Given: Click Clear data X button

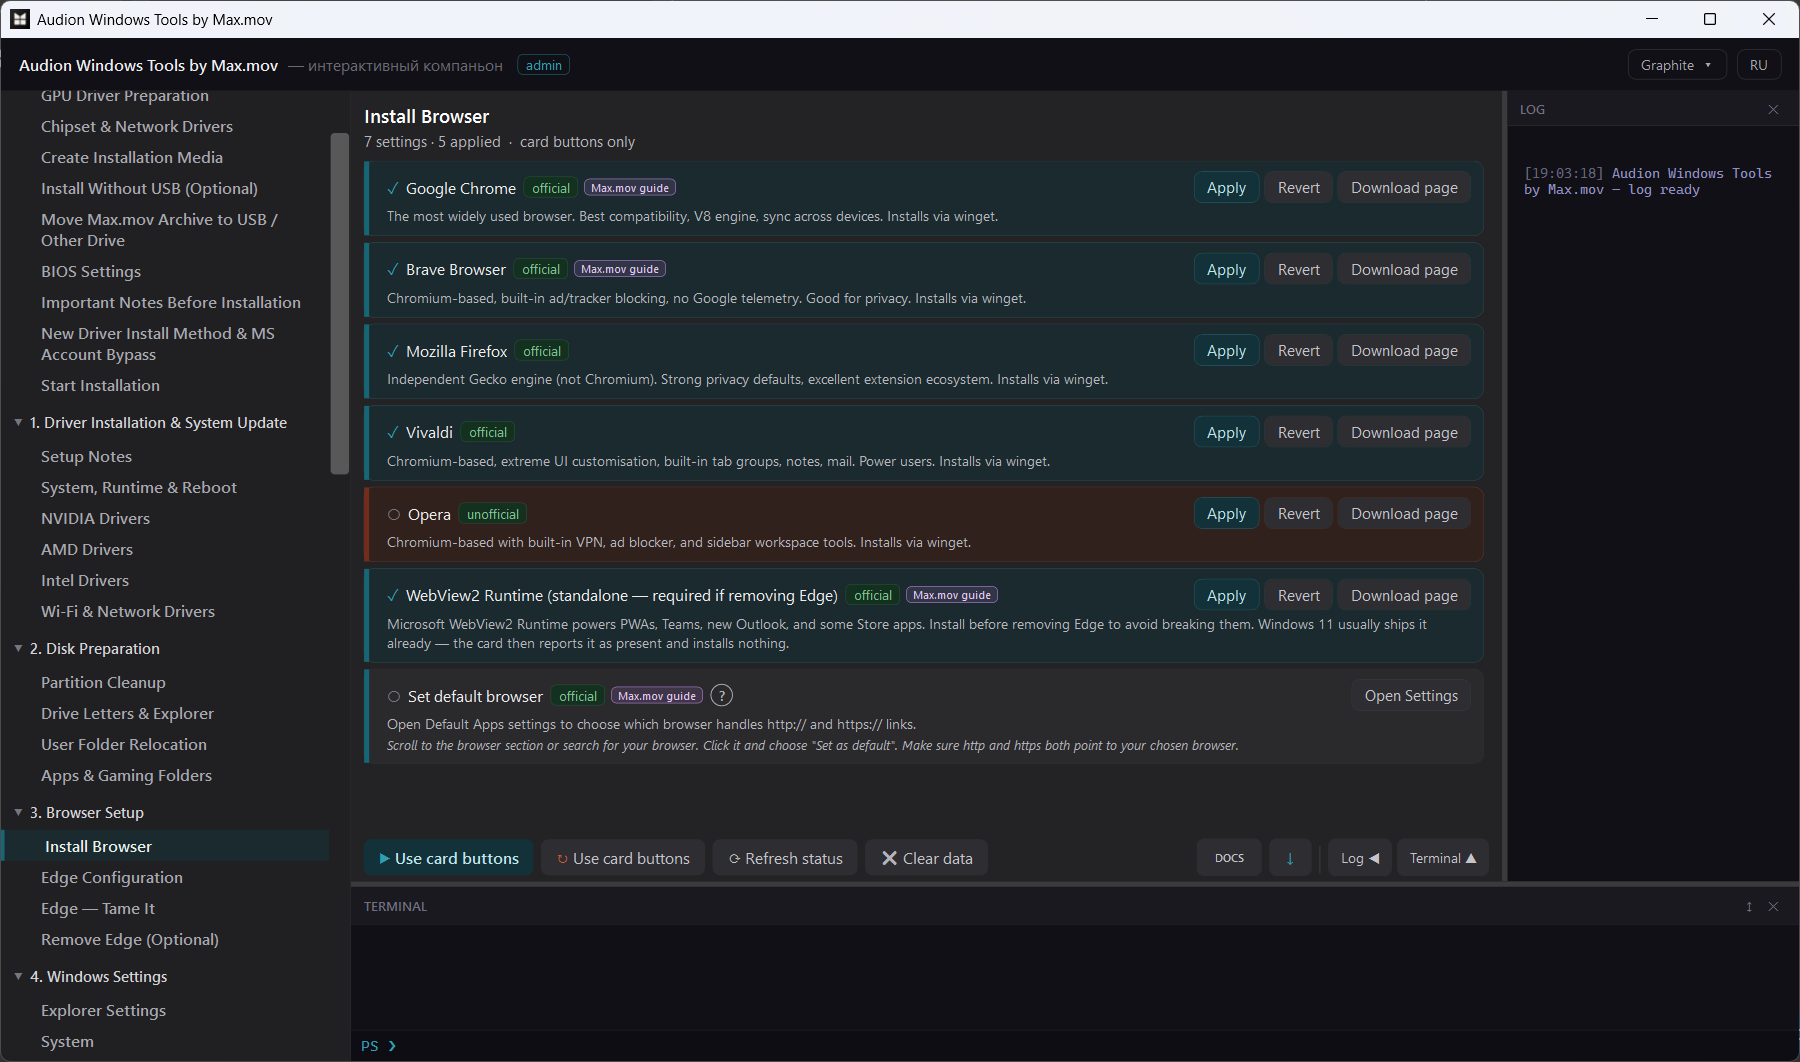Looking at the screenshot, I should pos(926,858).
